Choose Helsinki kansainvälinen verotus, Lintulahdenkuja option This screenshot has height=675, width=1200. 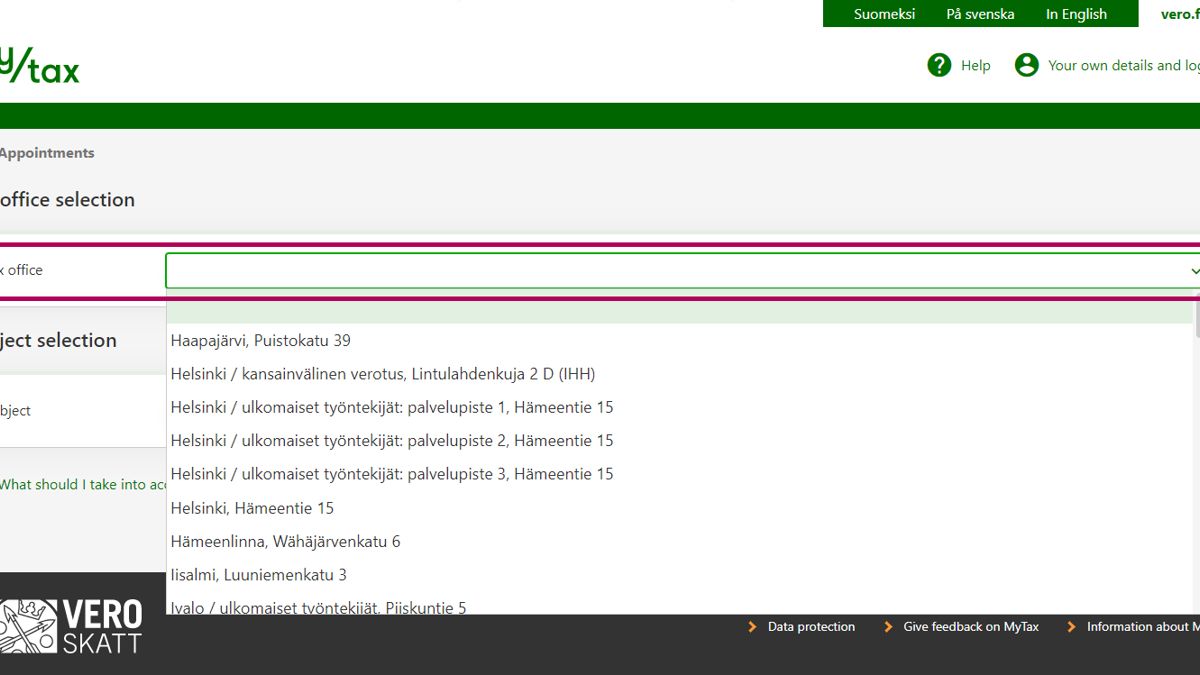383,374
